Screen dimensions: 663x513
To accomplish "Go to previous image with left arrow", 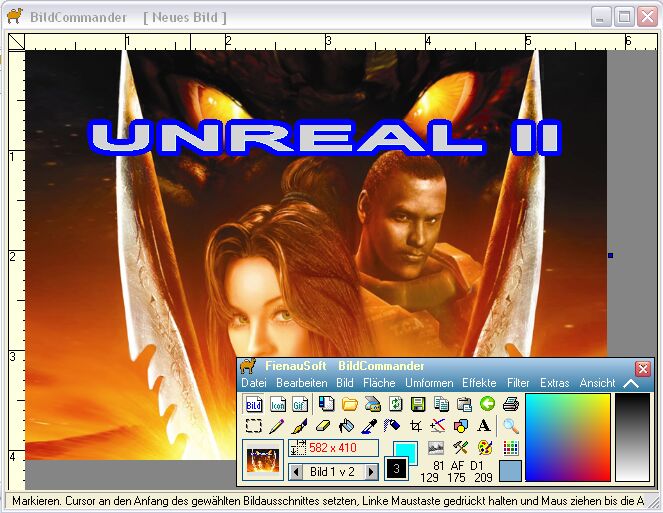I will (296, 471).
